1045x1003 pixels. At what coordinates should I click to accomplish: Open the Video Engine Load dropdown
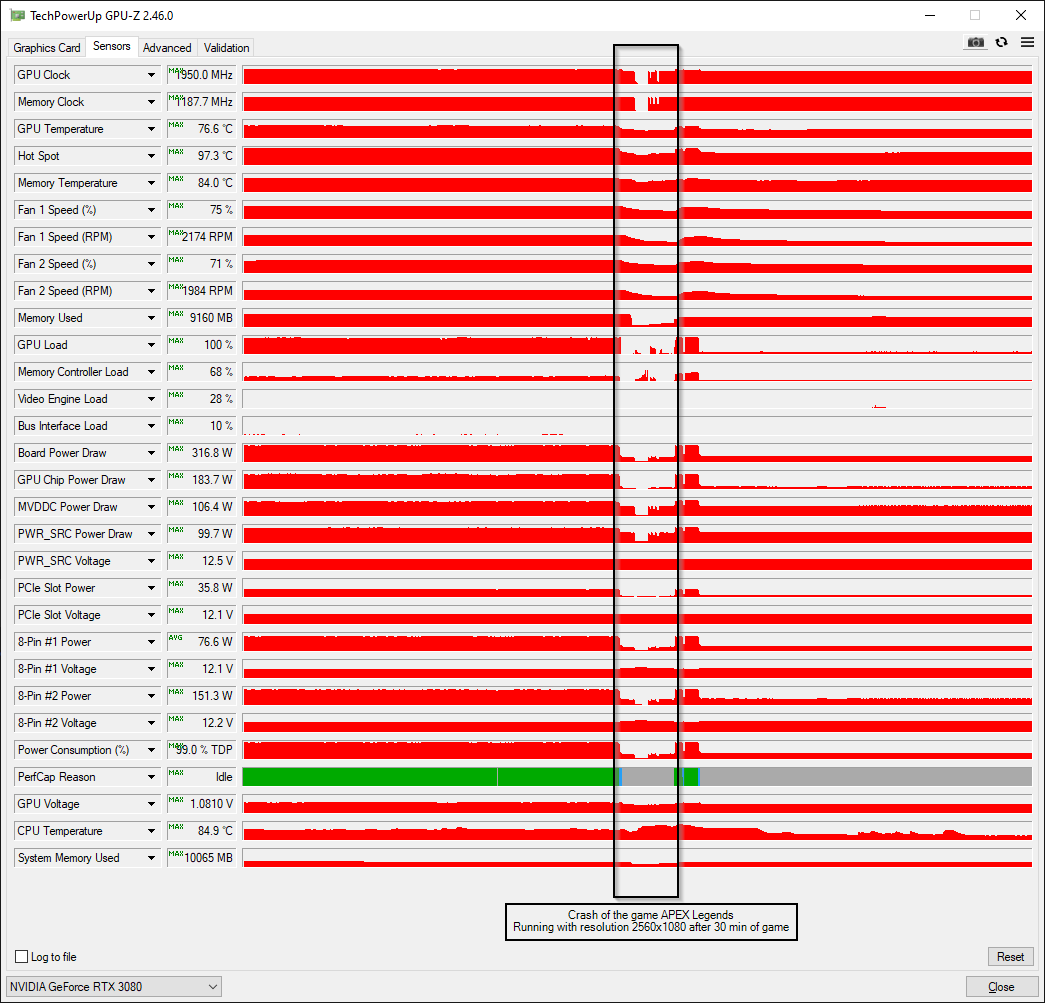pyautogui.click(x=151, y=399)
